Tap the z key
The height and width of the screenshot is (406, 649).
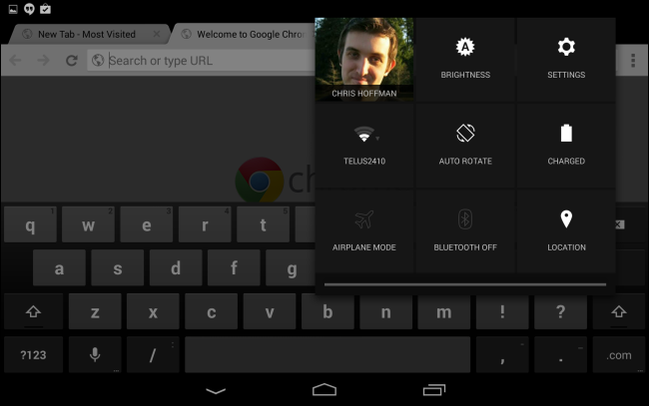(95, 311)
